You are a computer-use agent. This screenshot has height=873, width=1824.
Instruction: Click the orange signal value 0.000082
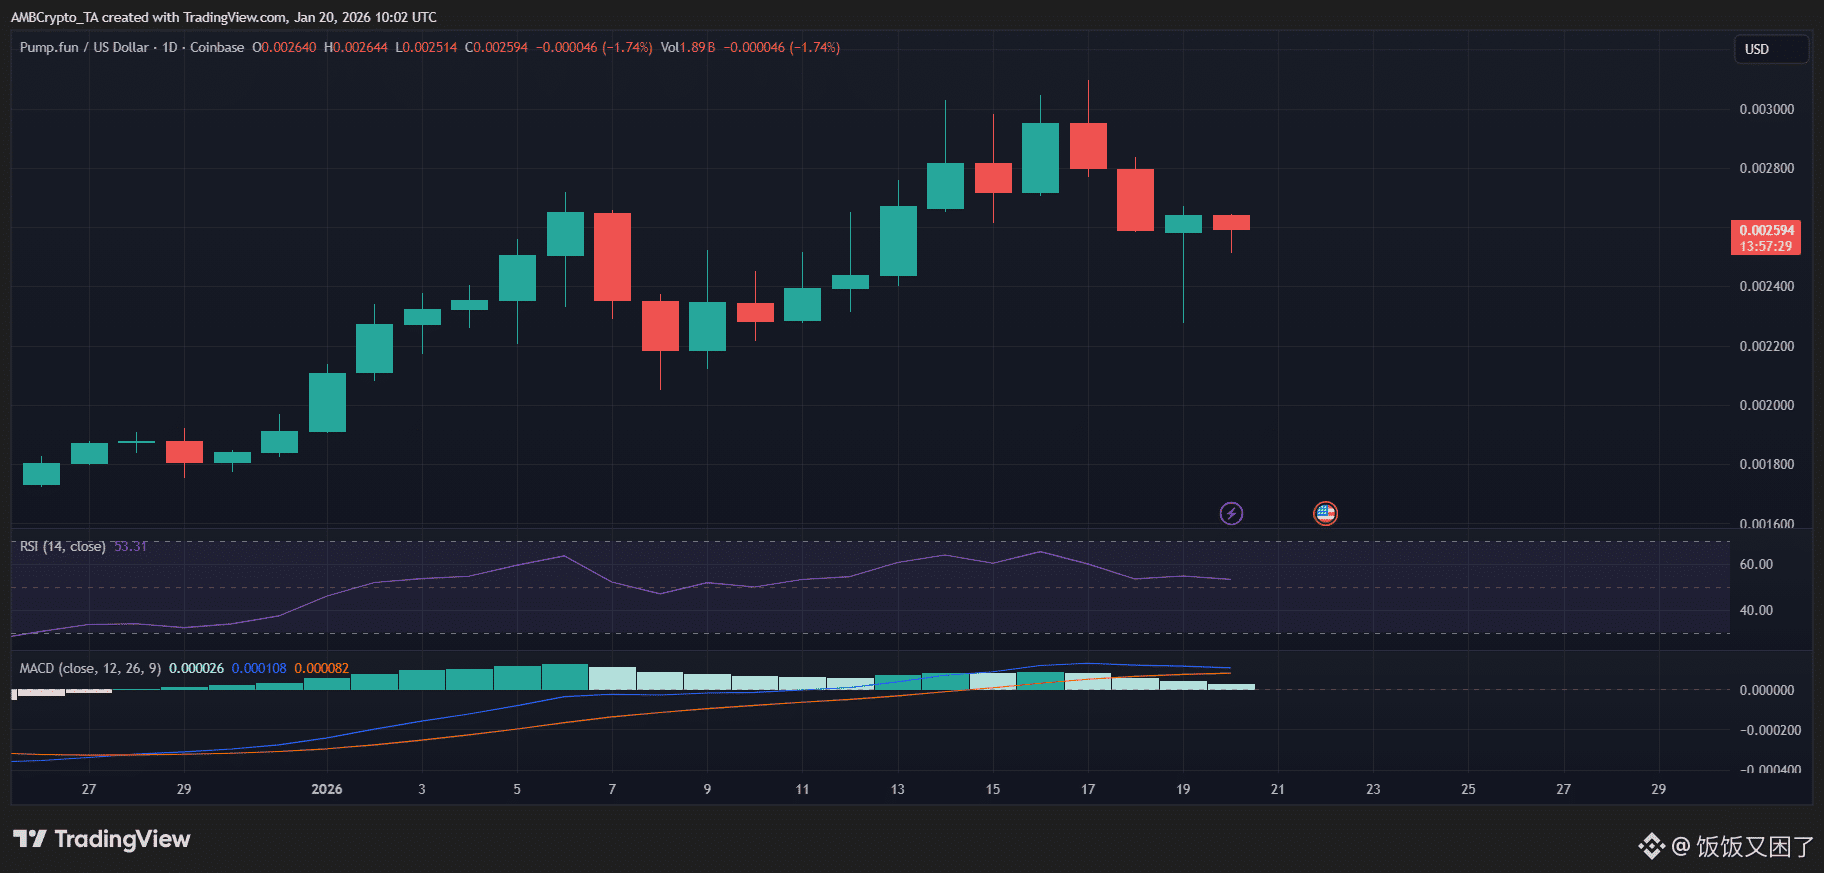pyautogui.click(x=322, y=668)
